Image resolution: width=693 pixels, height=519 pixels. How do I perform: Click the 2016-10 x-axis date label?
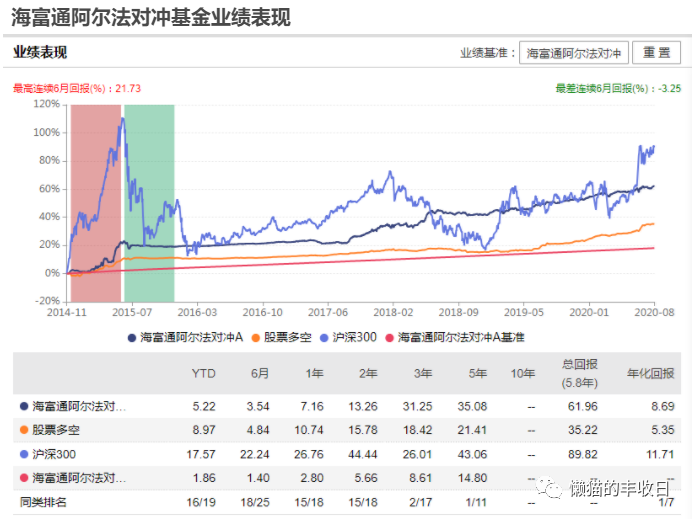point(263,313)
